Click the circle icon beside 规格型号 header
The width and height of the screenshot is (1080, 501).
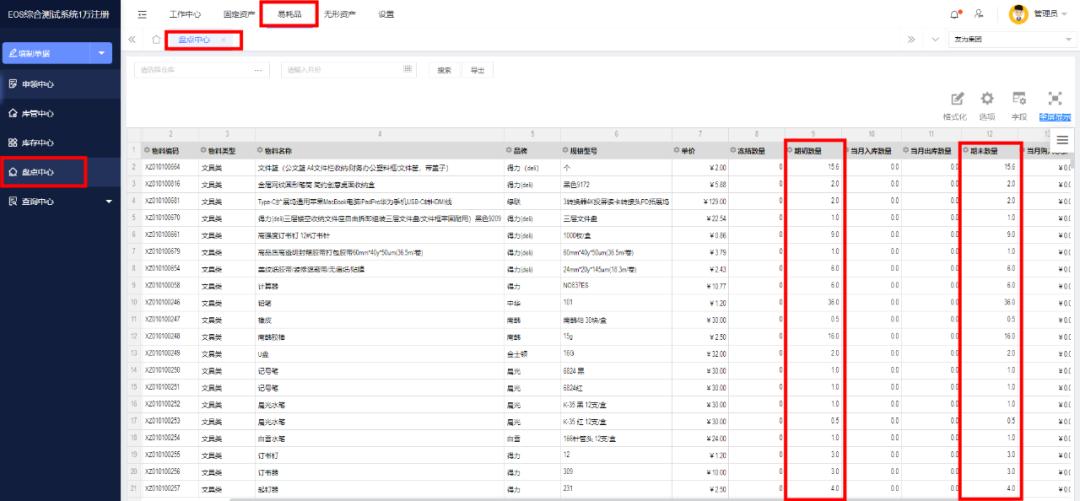pos(566,150)
